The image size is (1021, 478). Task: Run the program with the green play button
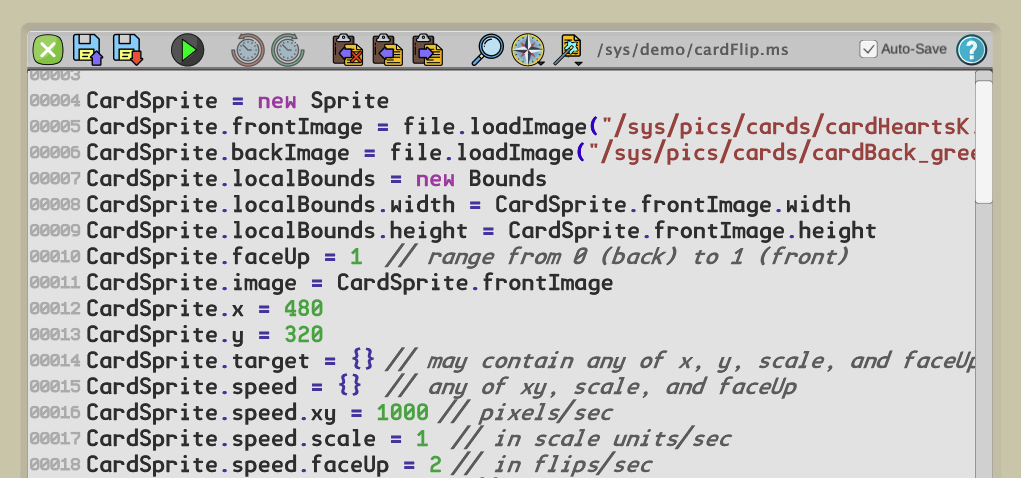click(188, 50)
